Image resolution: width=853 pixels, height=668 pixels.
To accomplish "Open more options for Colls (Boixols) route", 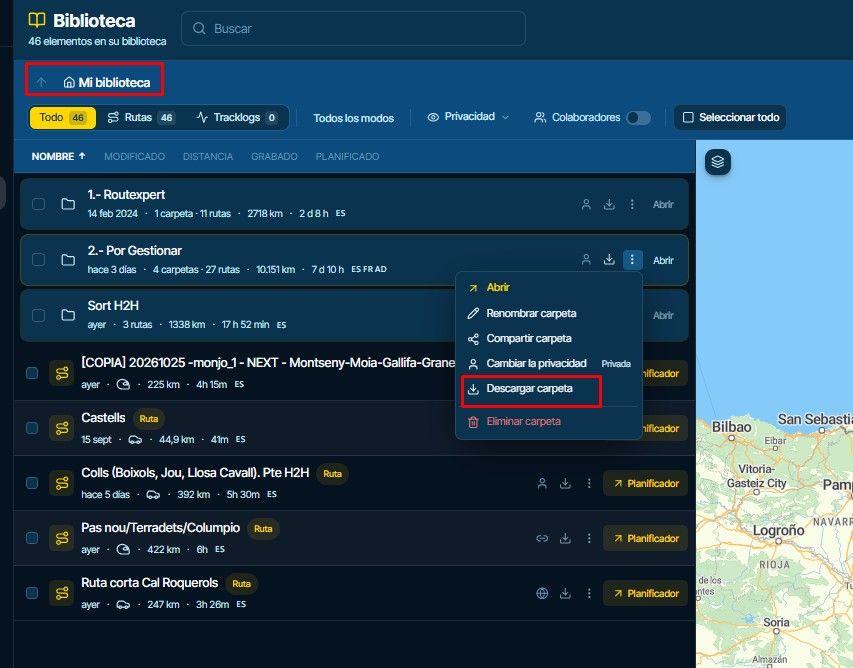I will tap(589, 483).
